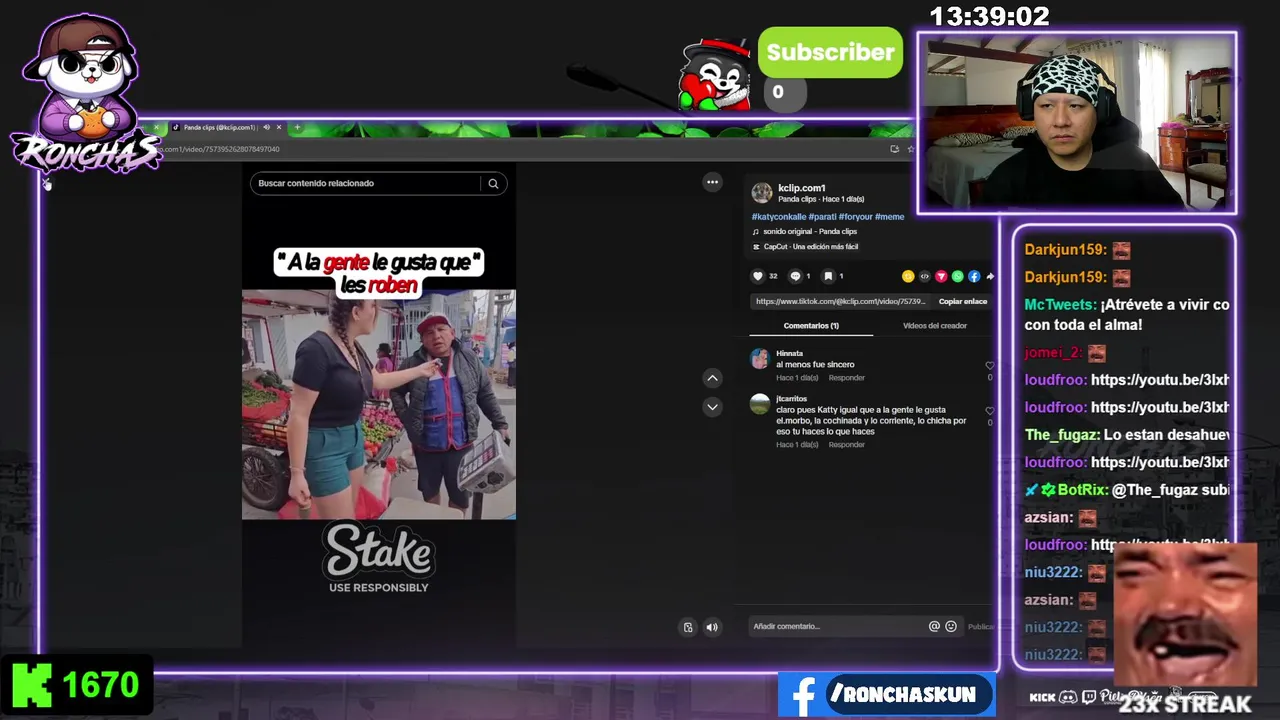The height and width of the screenshot is (720, 1280).
Task: Toggle video mute speaker icon
Action: [x=712, y=627]
